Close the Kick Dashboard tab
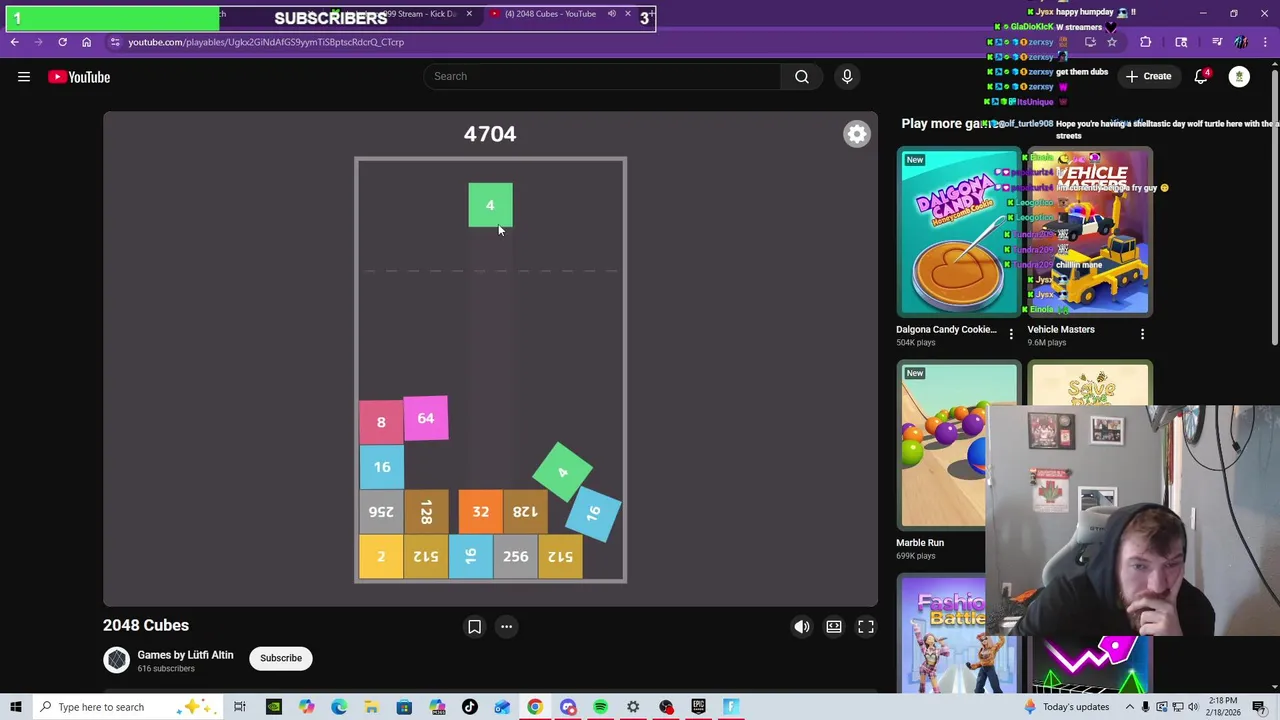This screenshot has width=1280, height=720. [x=469, y=14]
